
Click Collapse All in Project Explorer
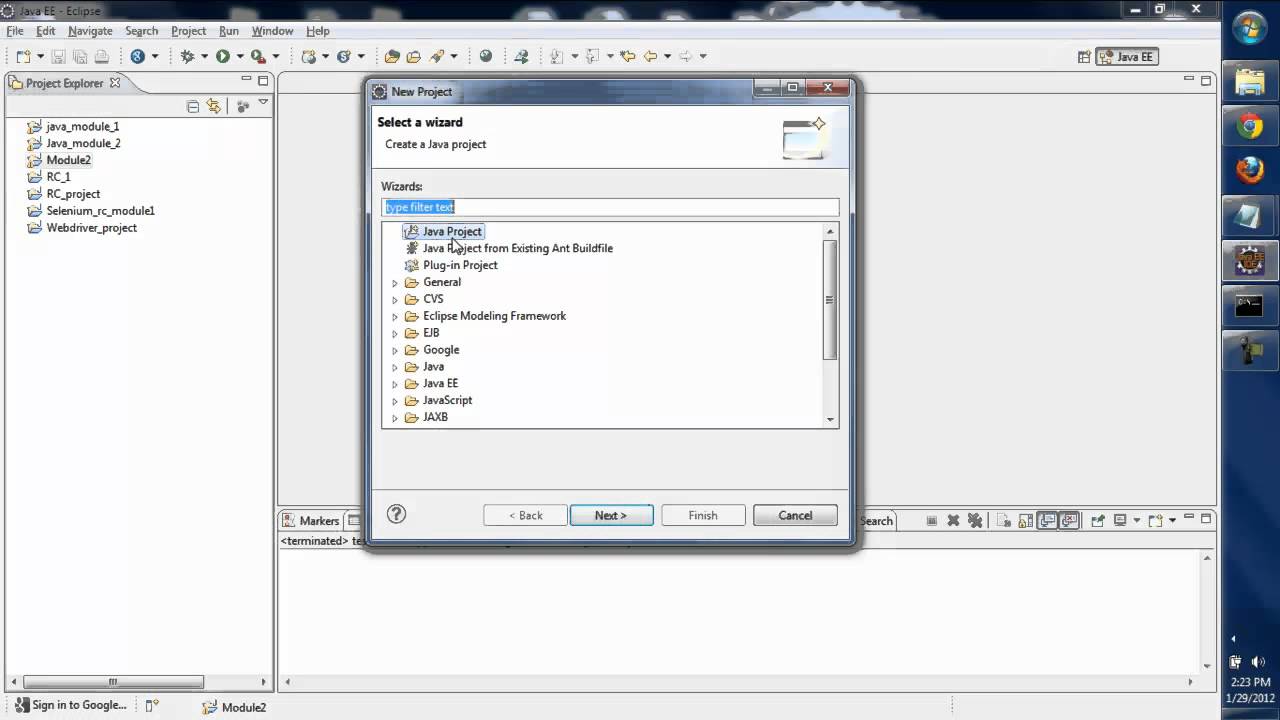[x=193, y=106]
